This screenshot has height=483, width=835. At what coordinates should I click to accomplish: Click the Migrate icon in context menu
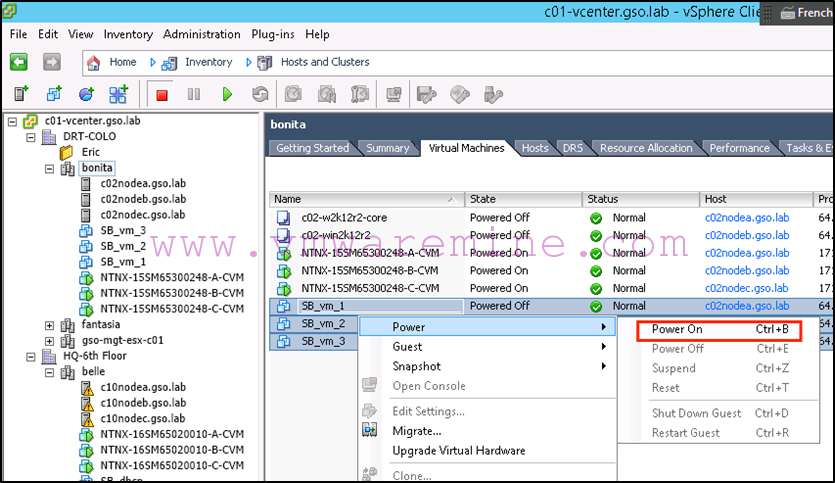[370, 430]
